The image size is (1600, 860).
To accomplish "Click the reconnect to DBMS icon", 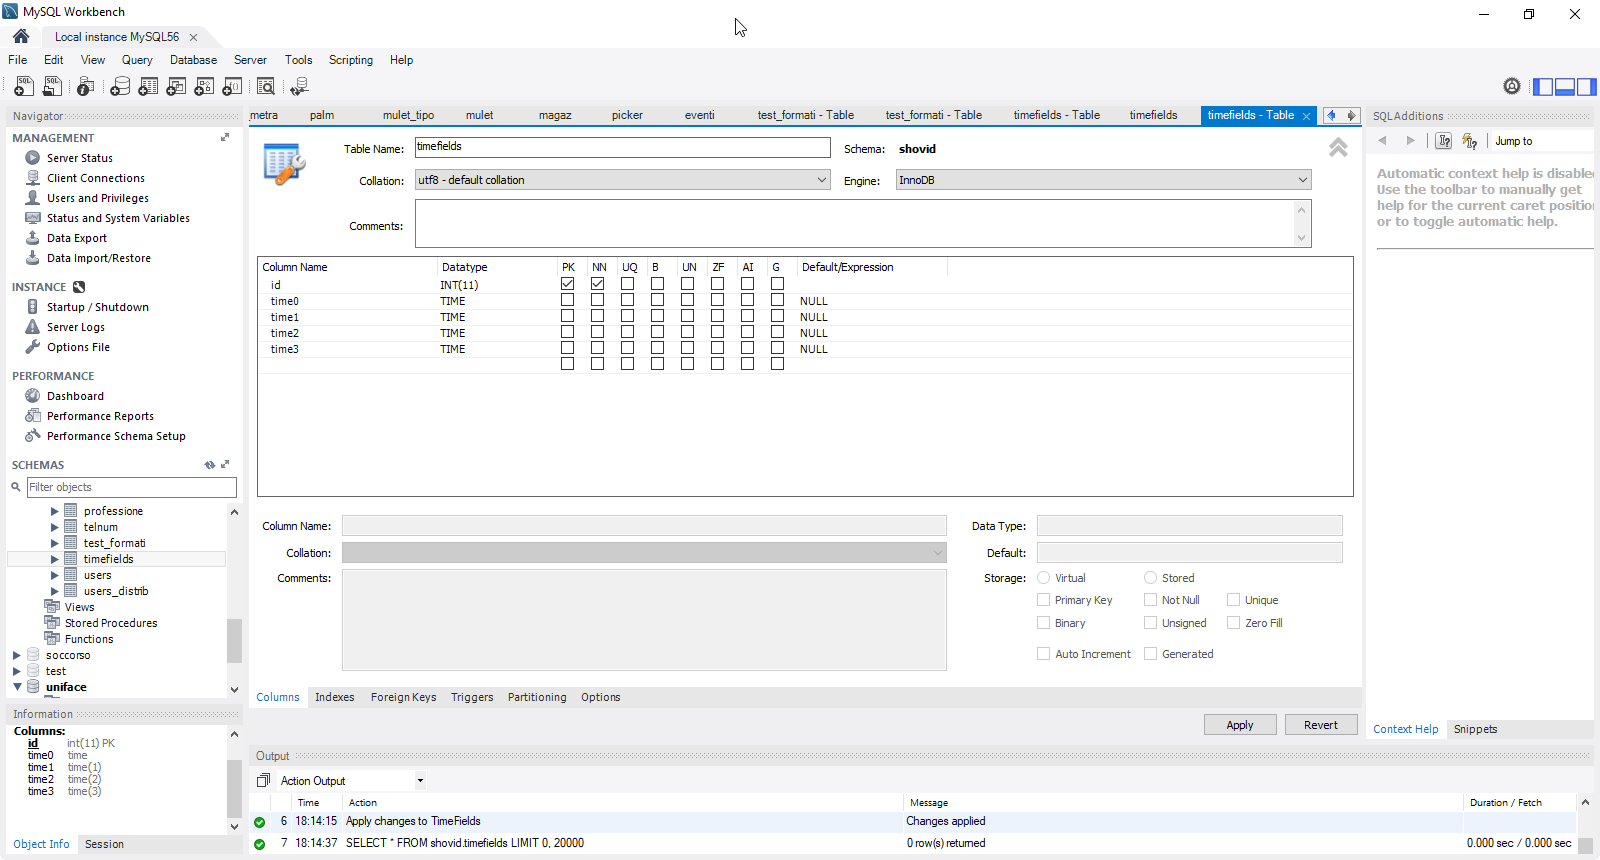I will (299, 87).
